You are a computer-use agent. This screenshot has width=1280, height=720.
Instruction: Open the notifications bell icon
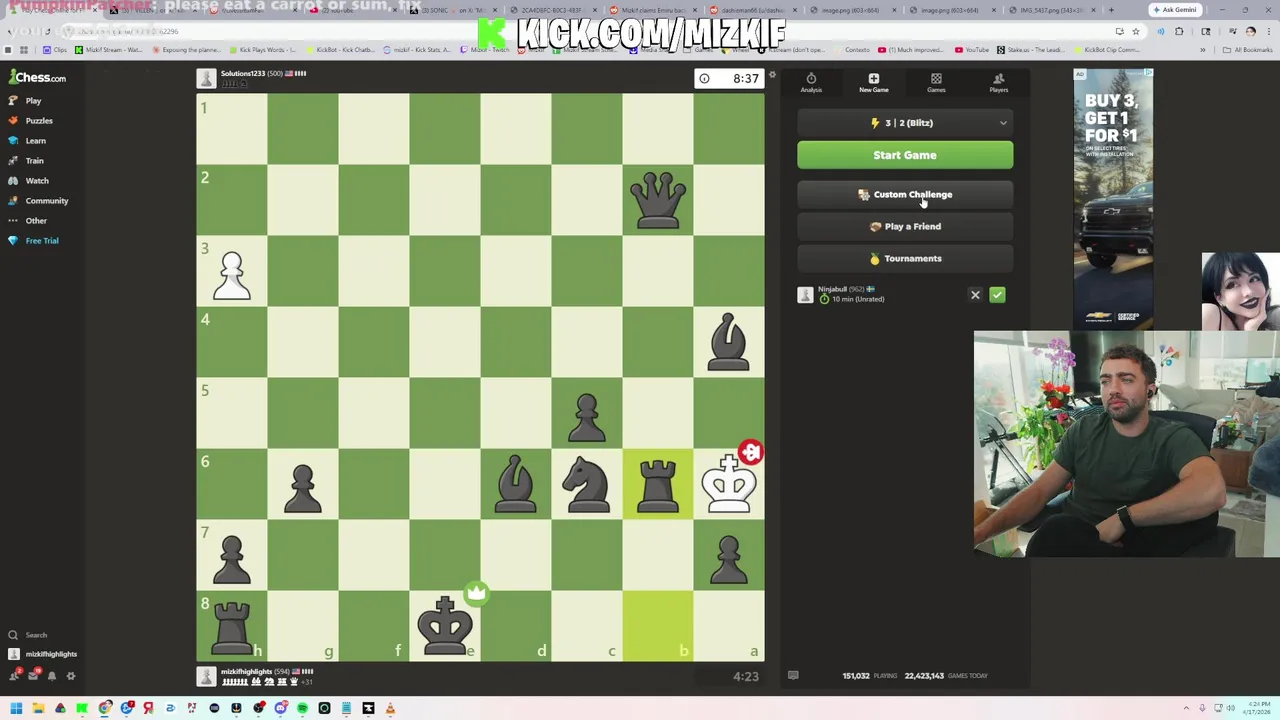point(52,676)
